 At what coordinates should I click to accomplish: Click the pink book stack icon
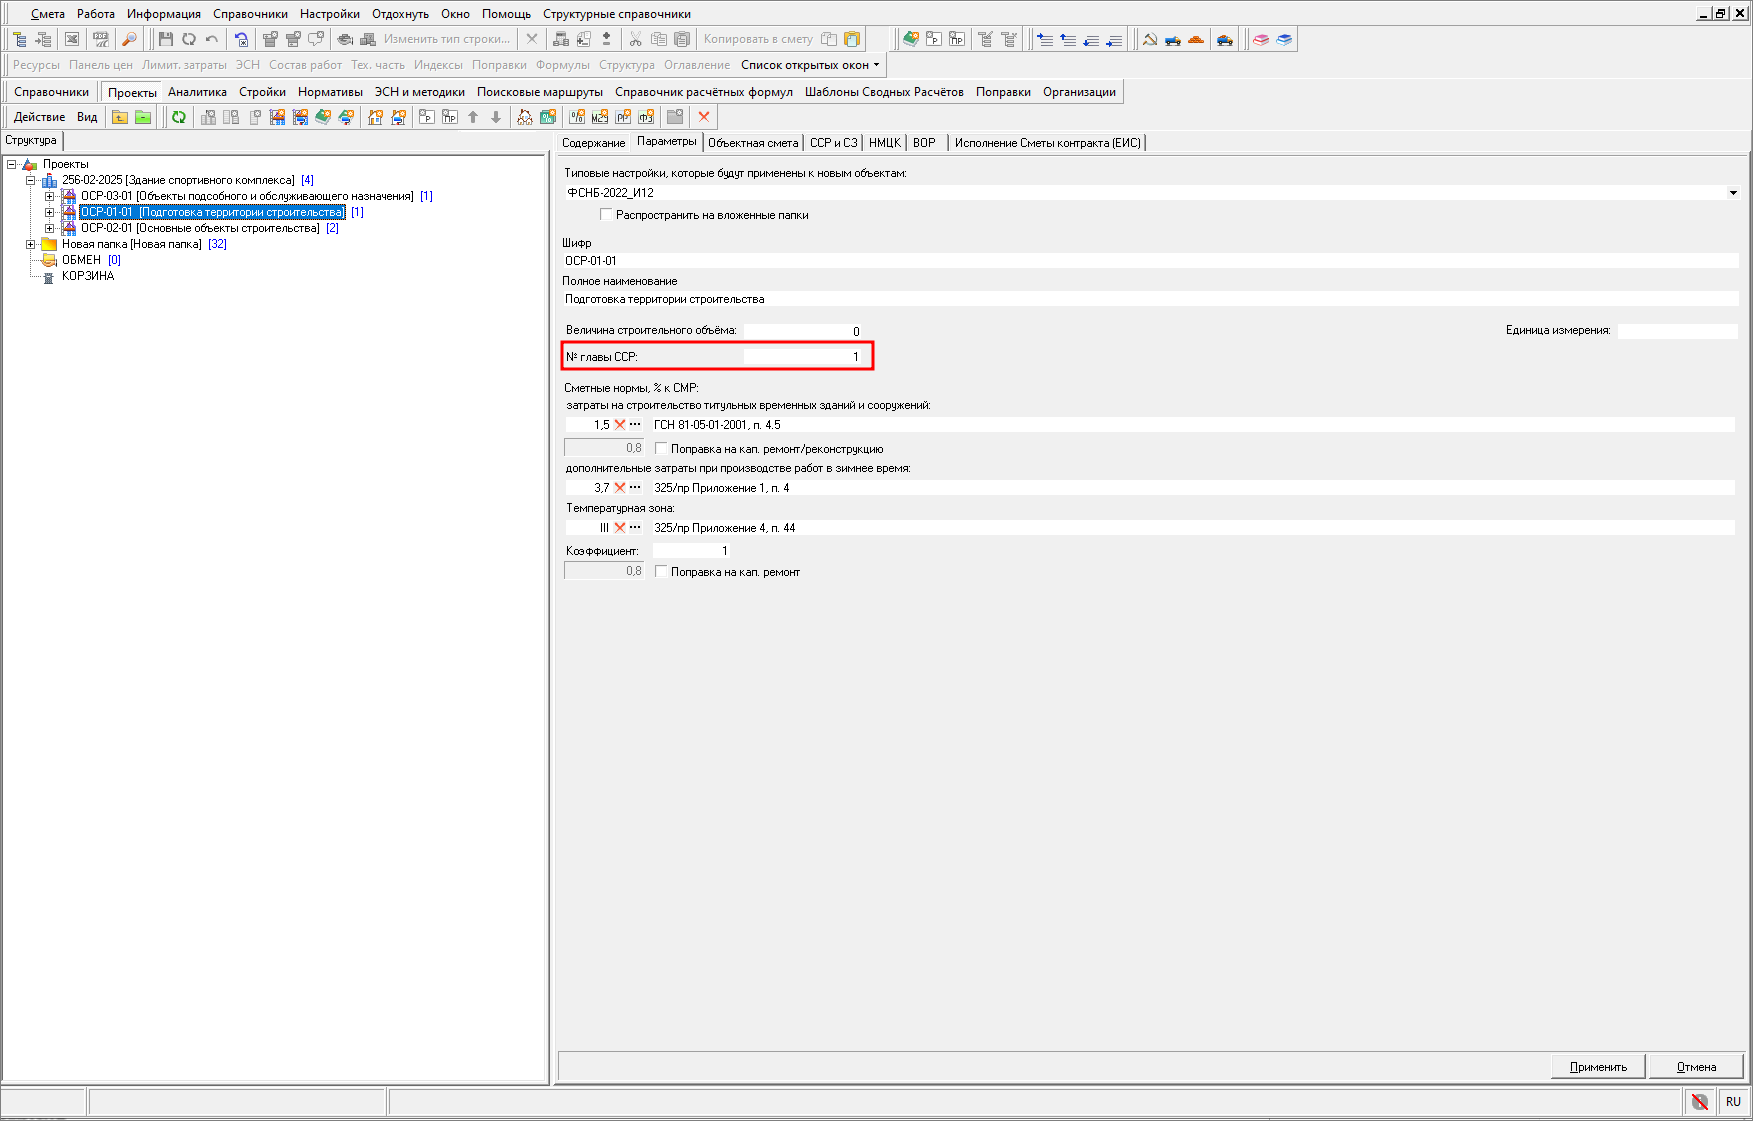pos(1261,39)
